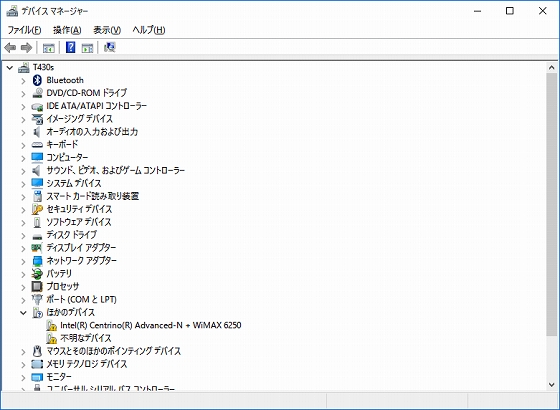Expand the DVD/CD-ROM ドライブ category

[24, 94]
